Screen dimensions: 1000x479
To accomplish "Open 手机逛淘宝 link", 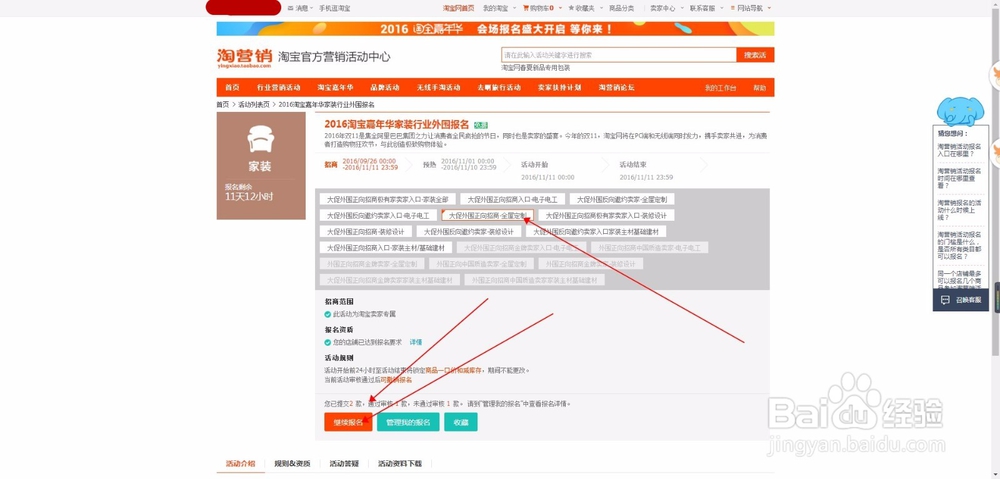I will (x=335, y=8).
